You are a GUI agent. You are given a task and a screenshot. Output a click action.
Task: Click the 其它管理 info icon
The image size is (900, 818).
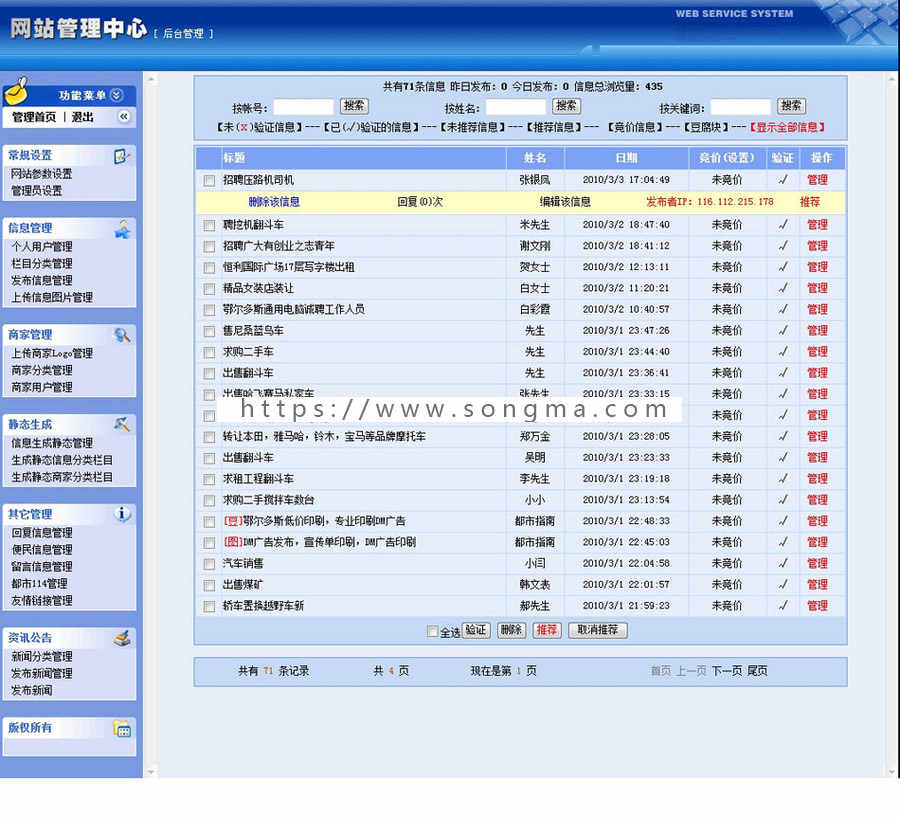pyautogui.click(x=122, y=514)
